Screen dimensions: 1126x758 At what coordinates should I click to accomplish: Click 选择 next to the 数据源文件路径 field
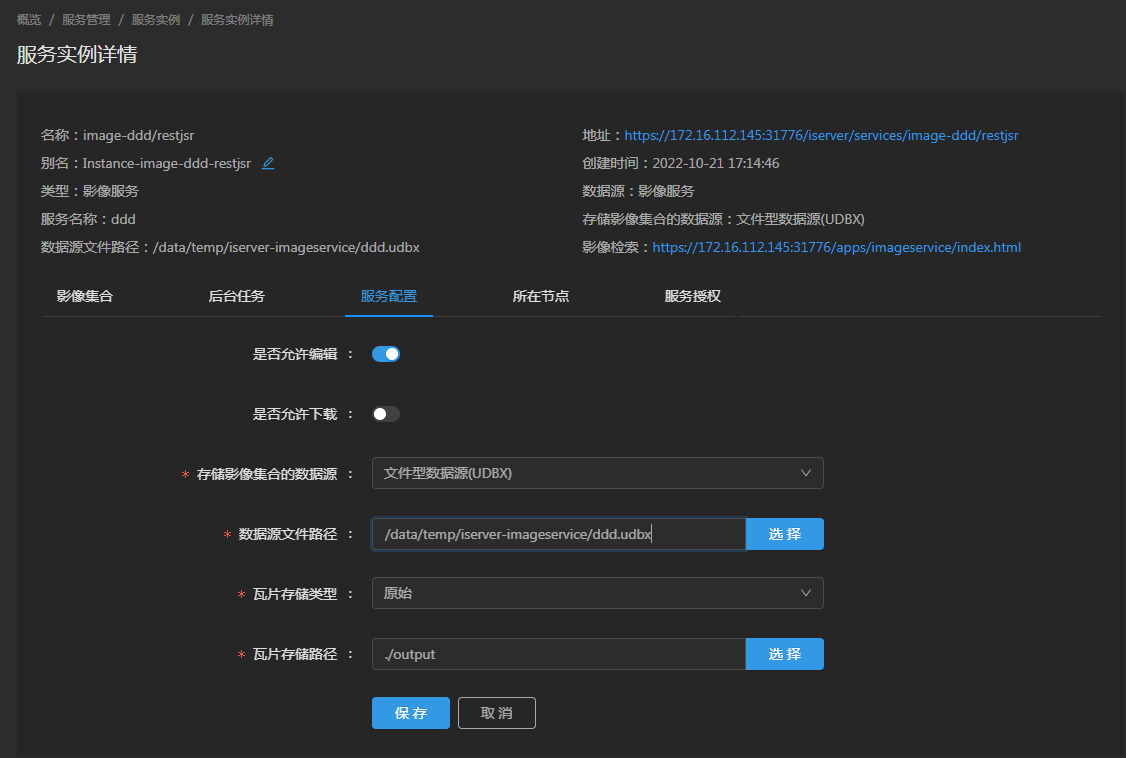784,534
